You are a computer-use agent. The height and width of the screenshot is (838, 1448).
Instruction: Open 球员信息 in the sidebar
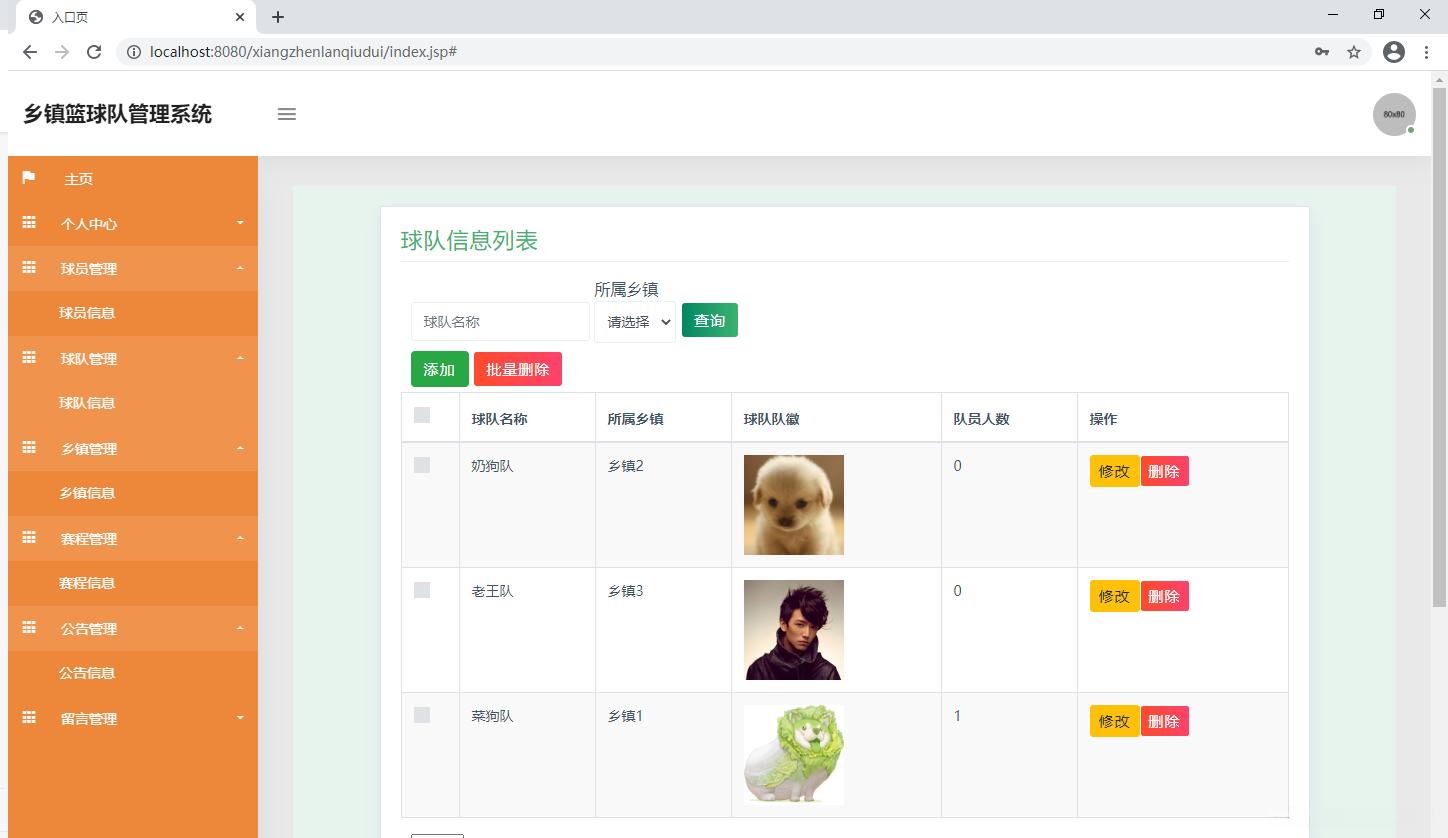click(87, 313)
